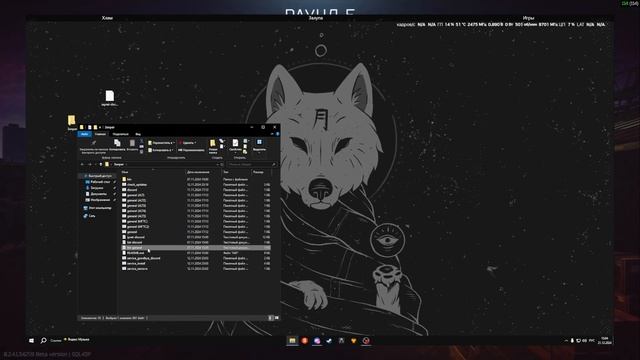The width and height of the screenshot is (640, 360).
Task: Click the Explorer search field
Action: 251,164
